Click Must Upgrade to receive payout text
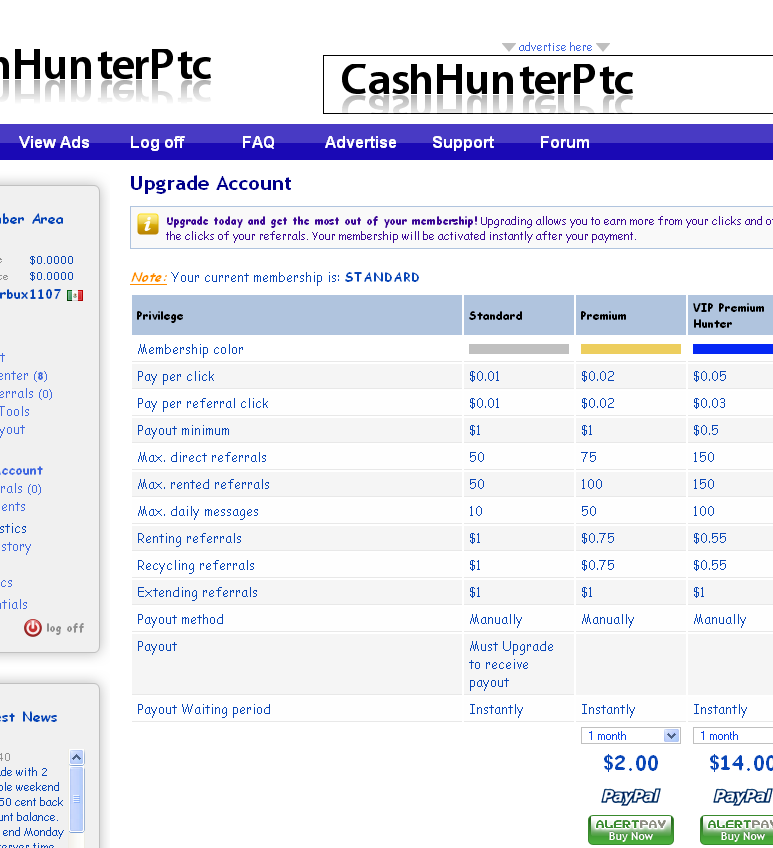Image resolution: width=773 pixels, height=848 pixels. (511, 665)
